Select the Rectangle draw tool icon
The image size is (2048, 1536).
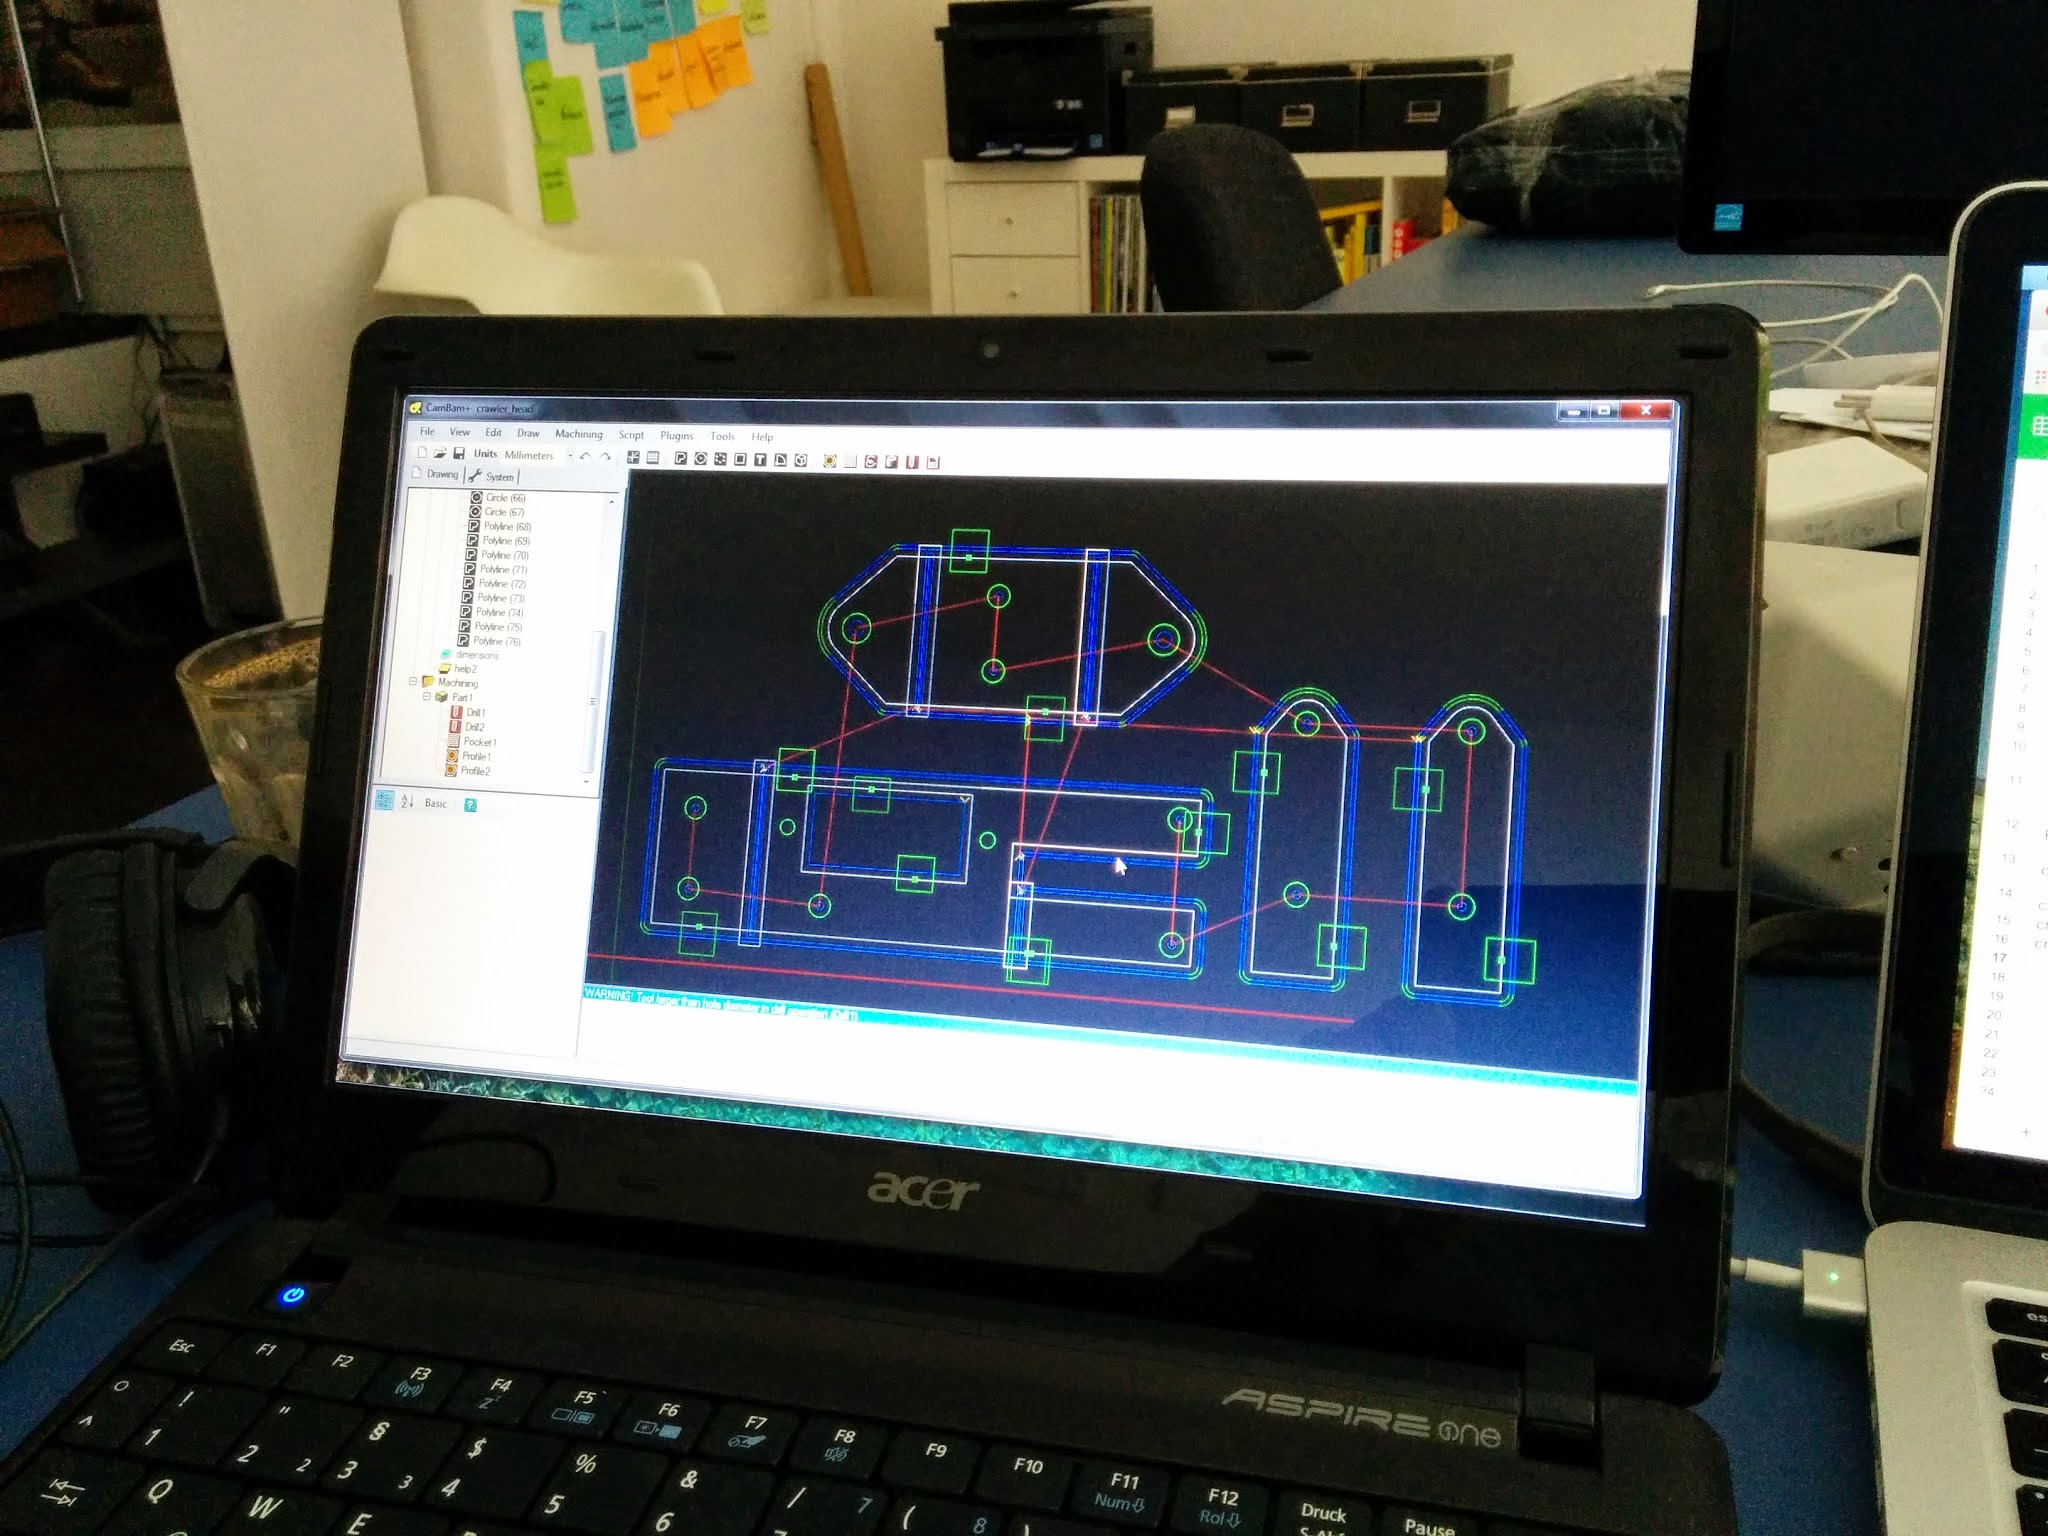[x=740, y=459]
